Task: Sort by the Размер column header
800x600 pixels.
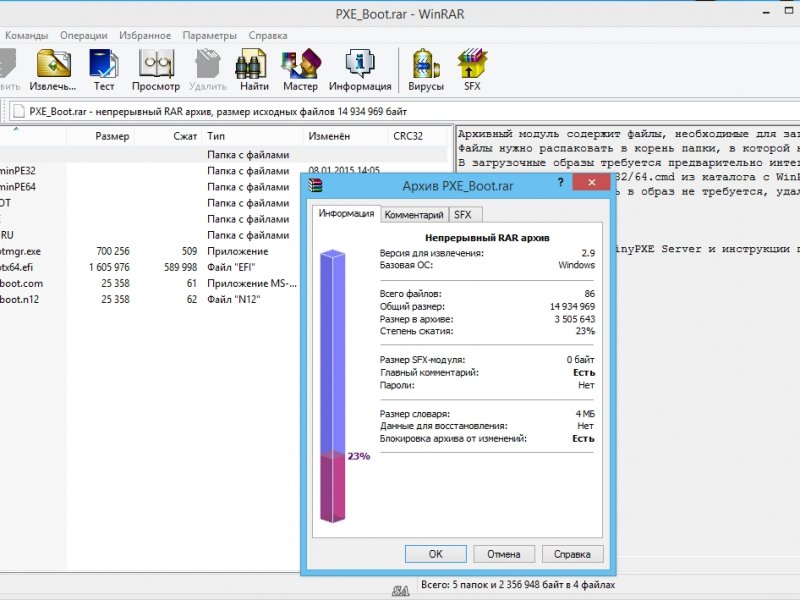Action: point(100,136)
